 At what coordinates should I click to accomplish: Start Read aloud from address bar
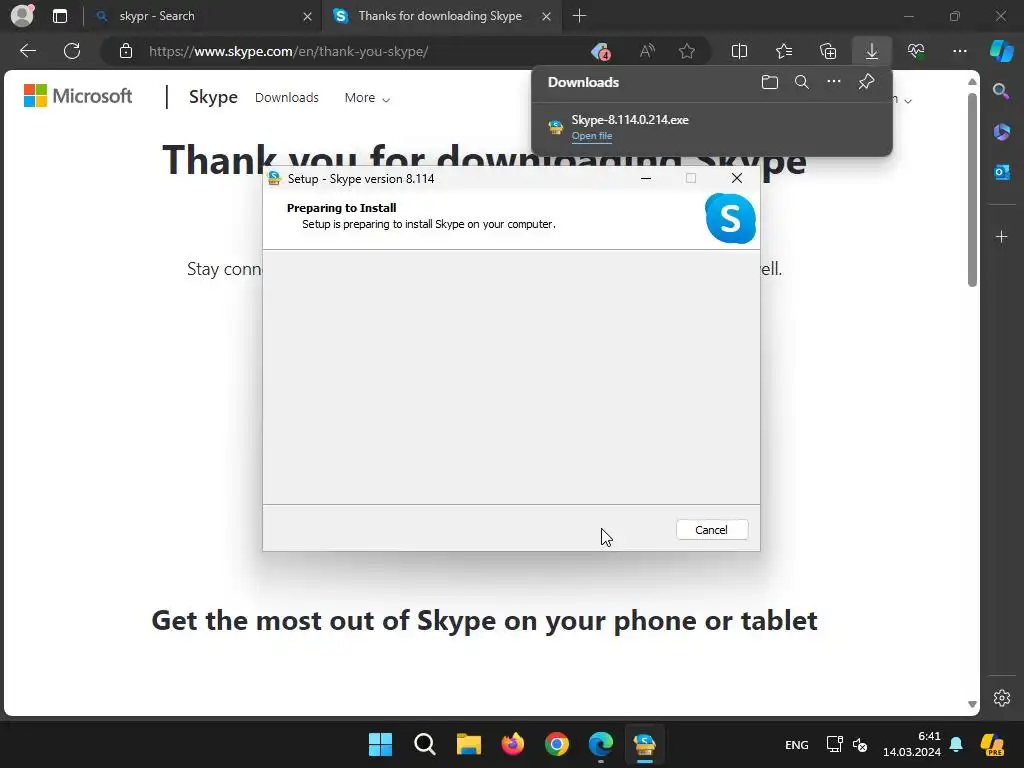[x=647, y=51]
